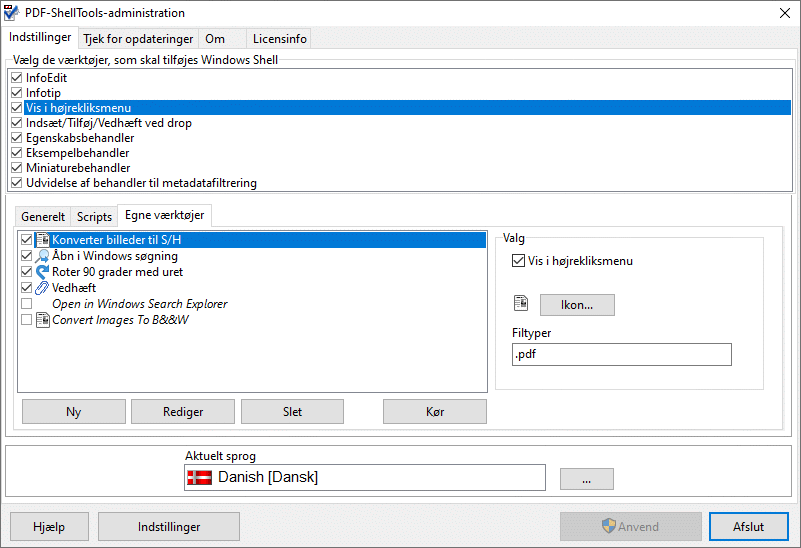Click the rotate arrow icon of Roter 90 grader
Screen dimensions: 801x548
tap(43, 272)
